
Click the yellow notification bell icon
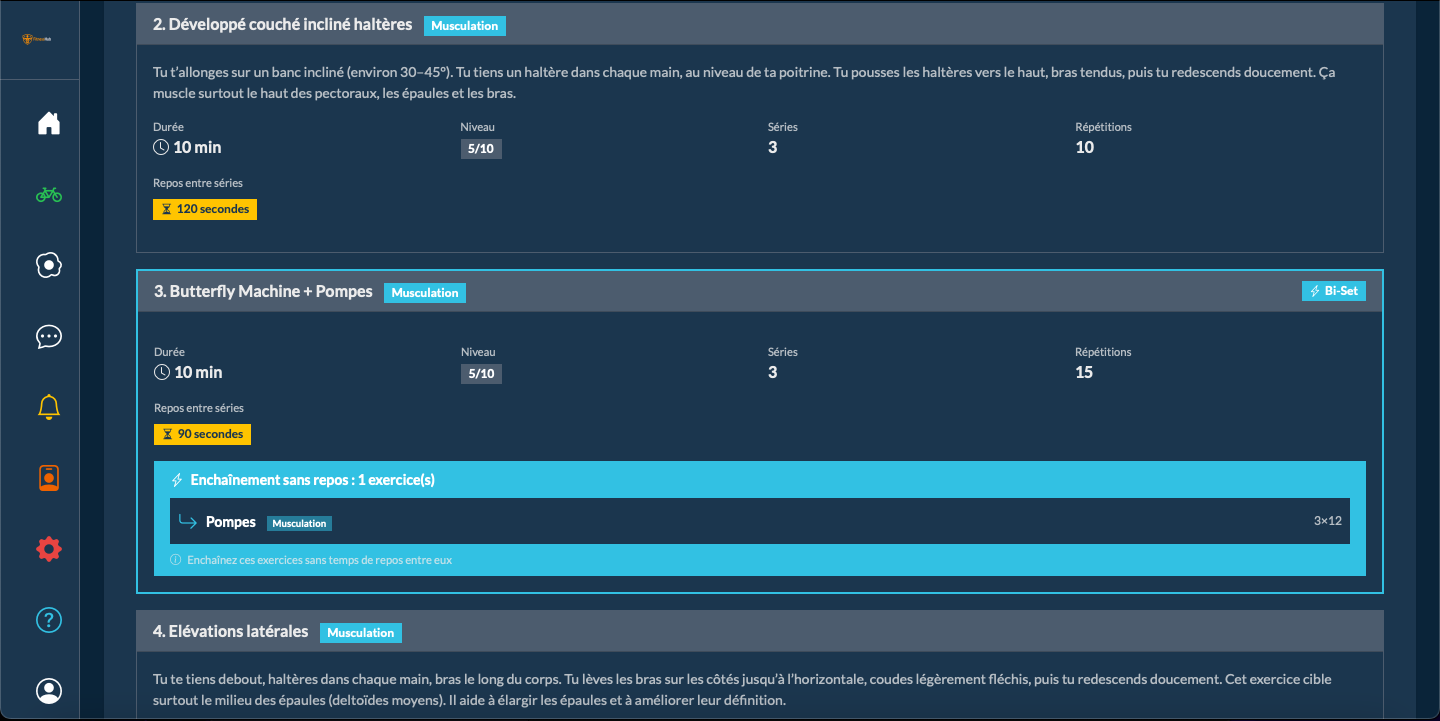point(49,407)
